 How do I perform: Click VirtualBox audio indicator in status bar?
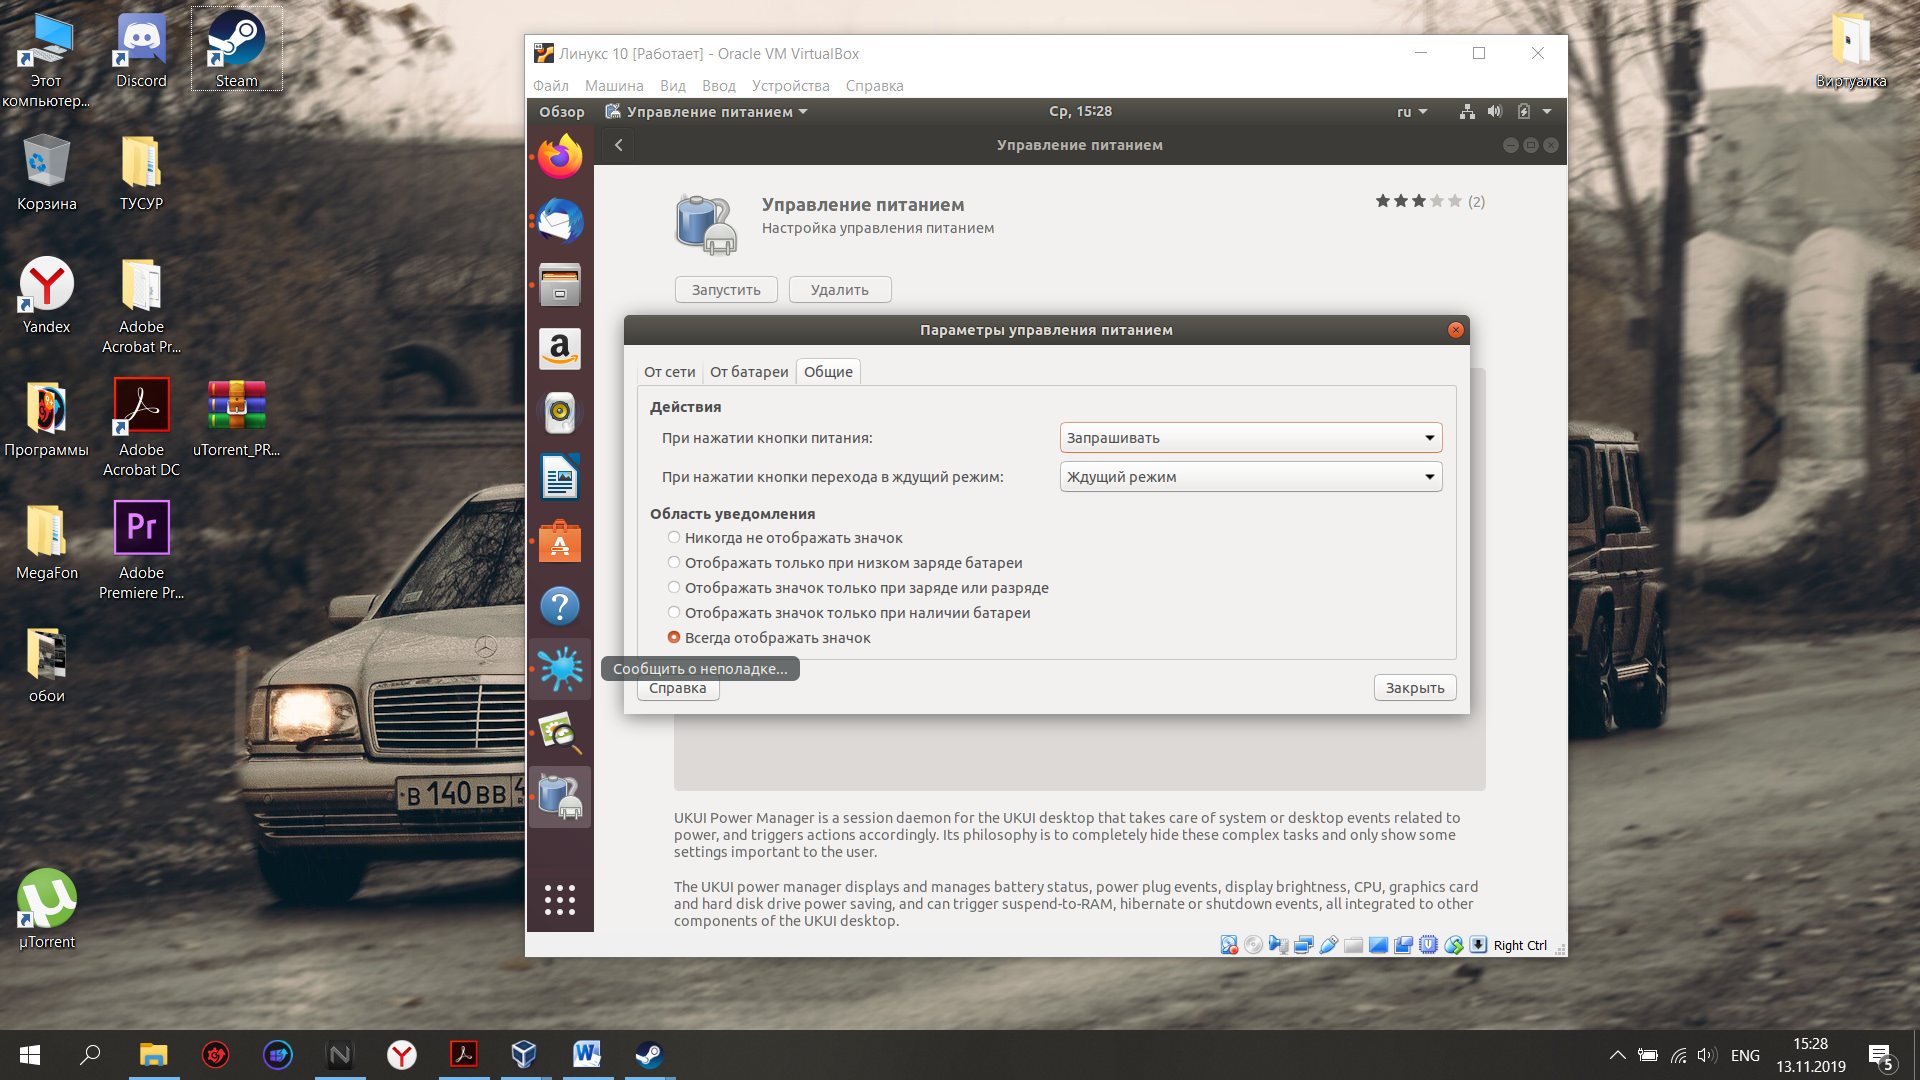click(1279, 945)
